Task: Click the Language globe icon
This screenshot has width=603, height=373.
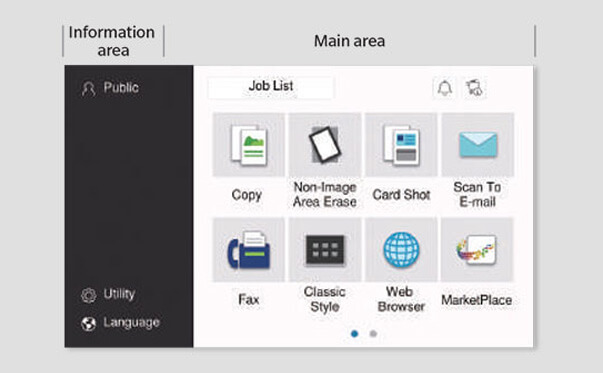Action: click(88, 324)
